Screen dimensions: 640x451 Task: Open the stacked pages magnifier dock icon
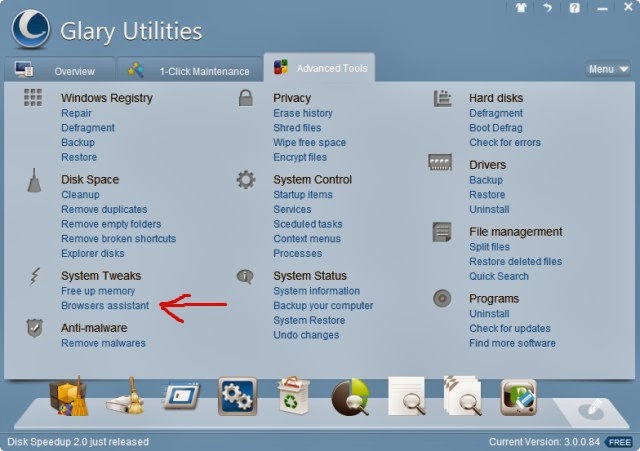pyautogui.click(x=462, y=396)
